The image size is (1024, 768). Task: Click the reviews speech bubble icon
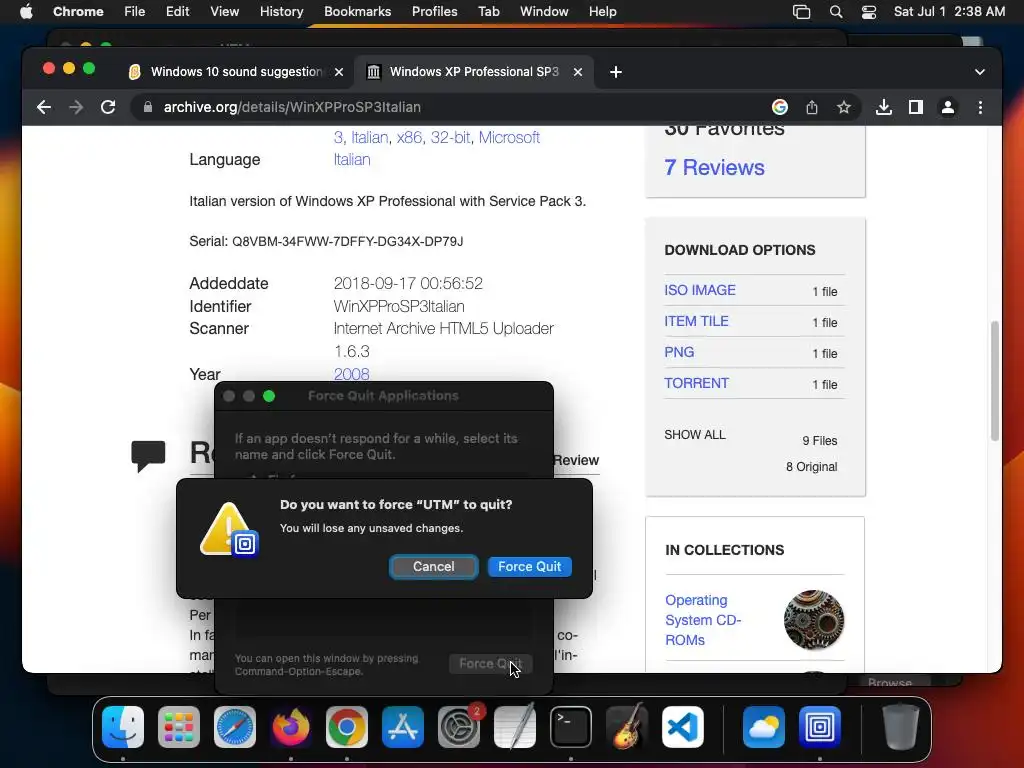click(x=148, y=455)
